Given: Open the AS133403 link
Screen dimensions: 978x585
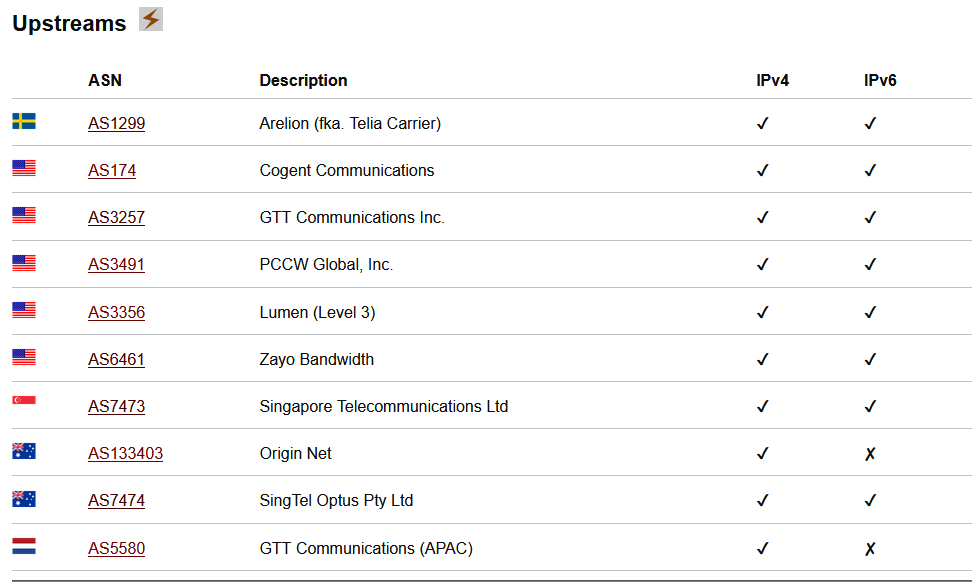Looking at the screenshot, I should click(125, 453).
